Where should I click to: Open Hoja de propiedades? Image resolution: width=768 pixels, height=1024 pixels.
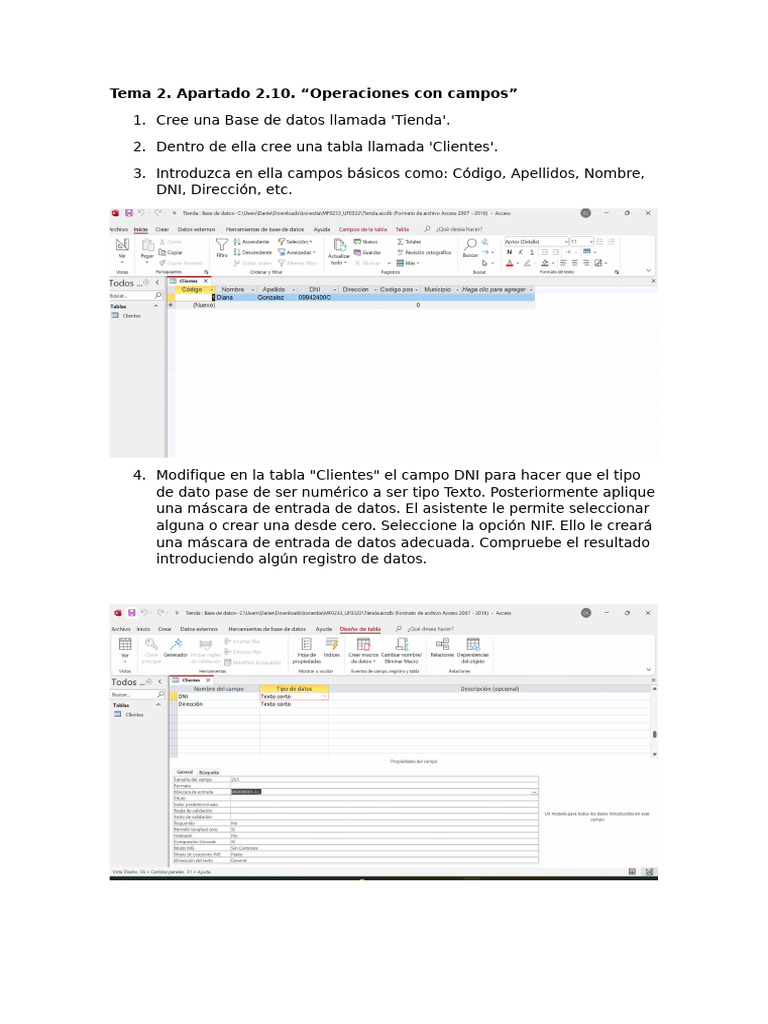point(306,650)
